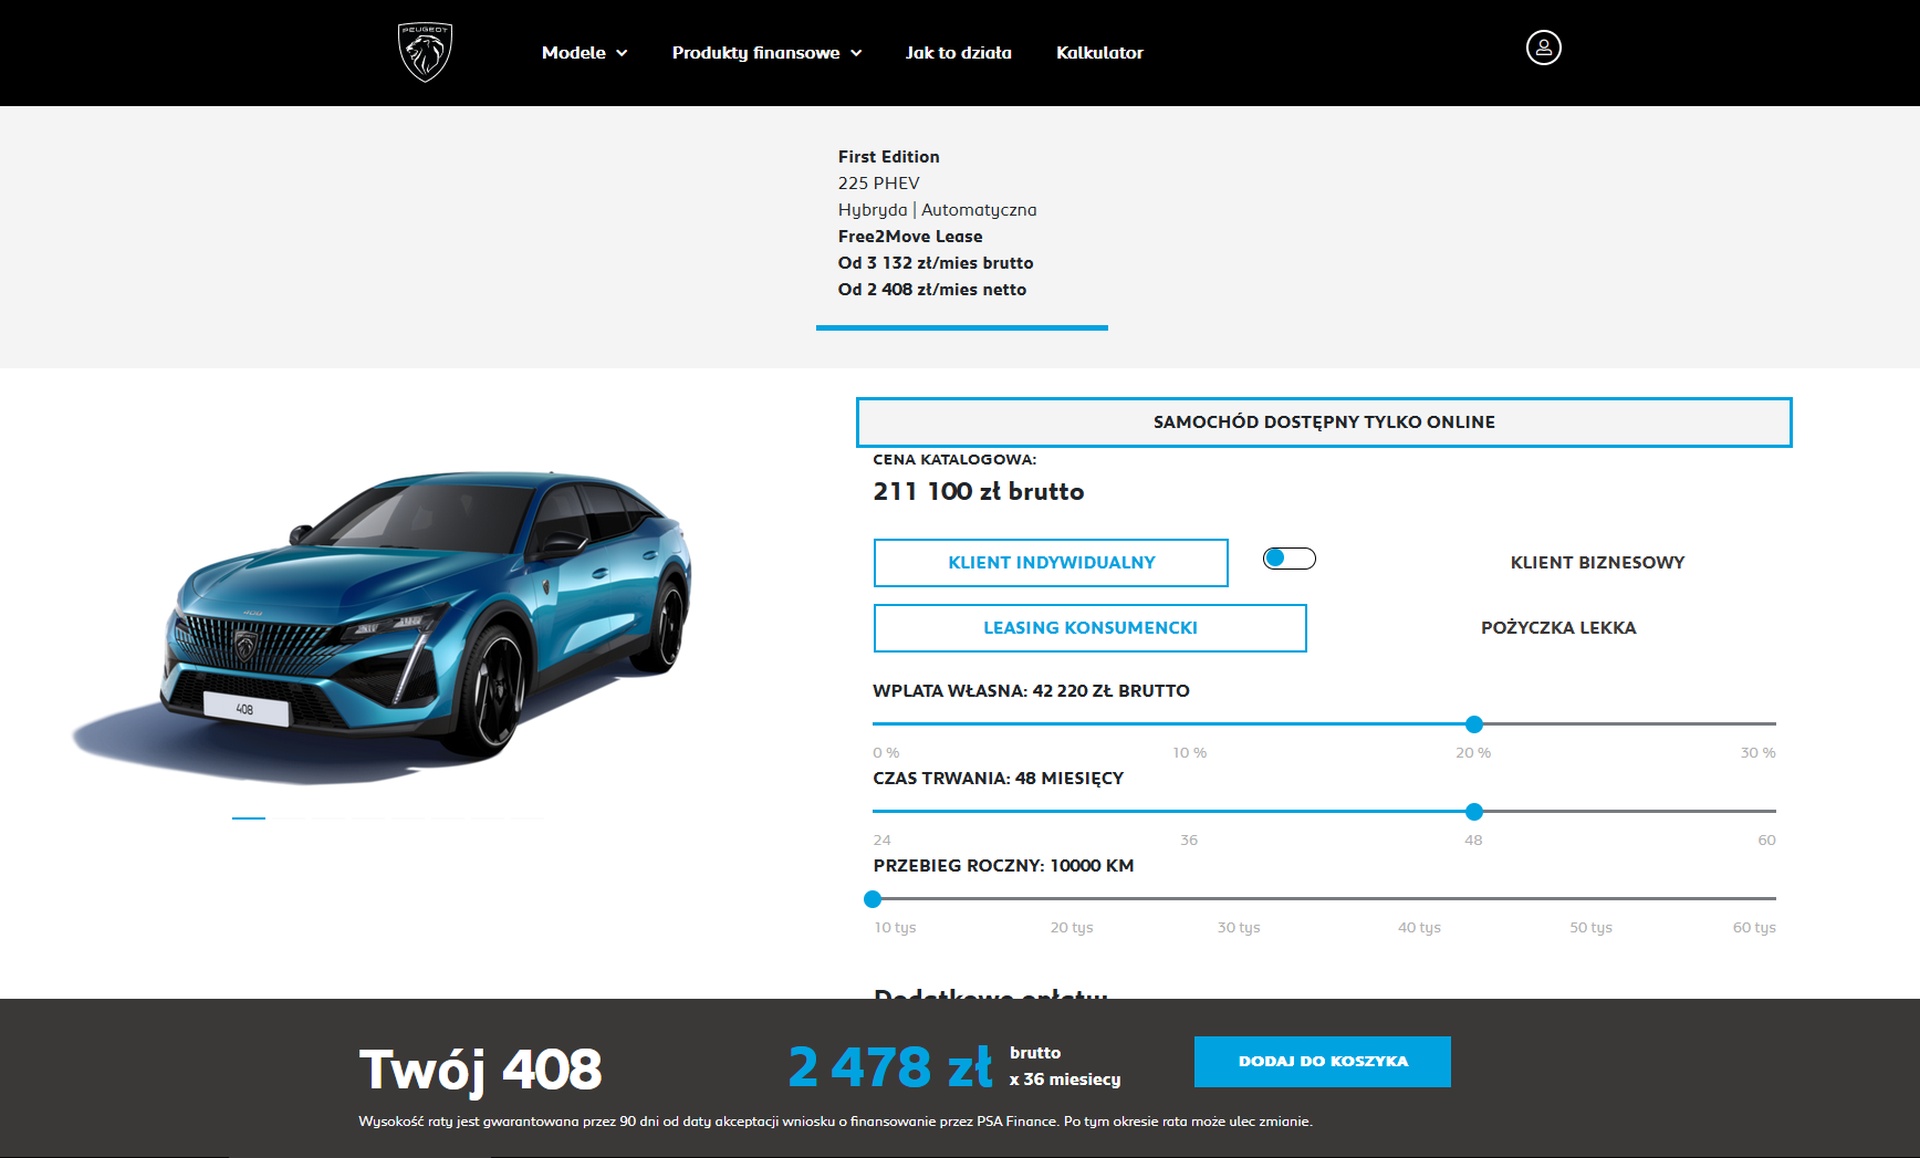Viewport: 1920px width, 1158px height.
Task: Click the Wpłata własna slider handle
Action: 1474,724
